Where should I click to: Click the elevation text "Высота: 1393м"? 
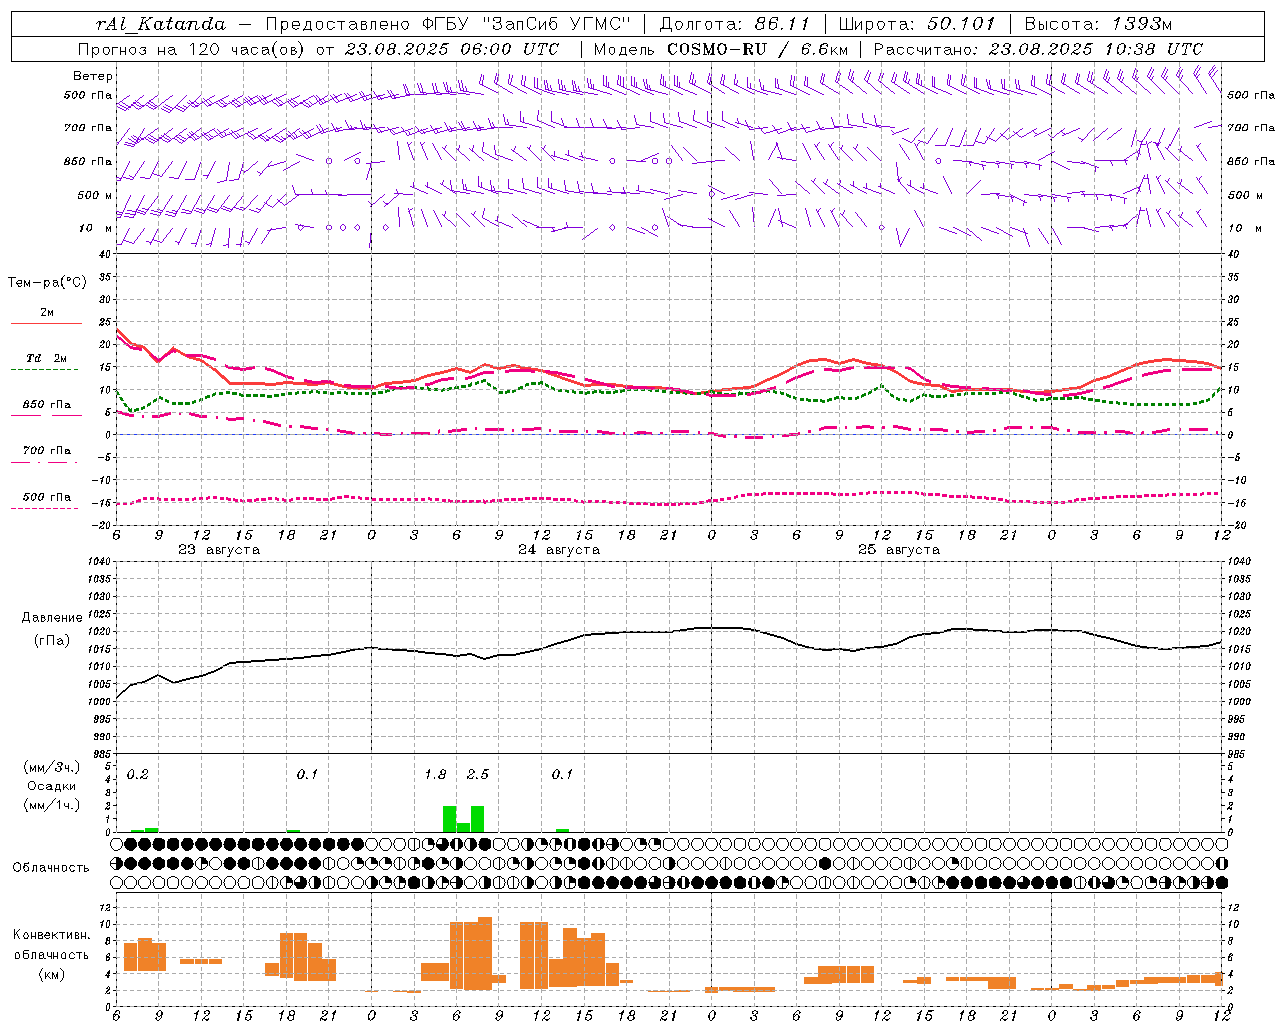[1098, 24]
